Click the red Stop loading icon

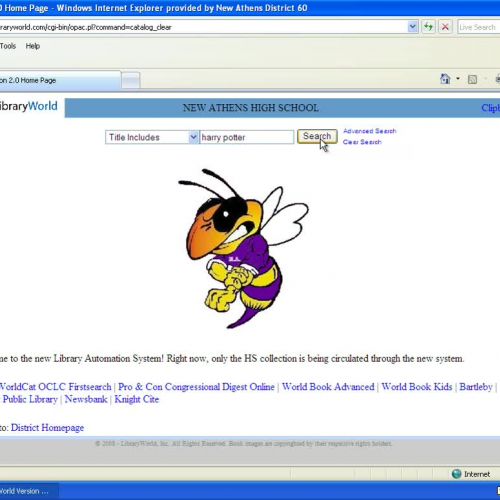tap(445, 27)
